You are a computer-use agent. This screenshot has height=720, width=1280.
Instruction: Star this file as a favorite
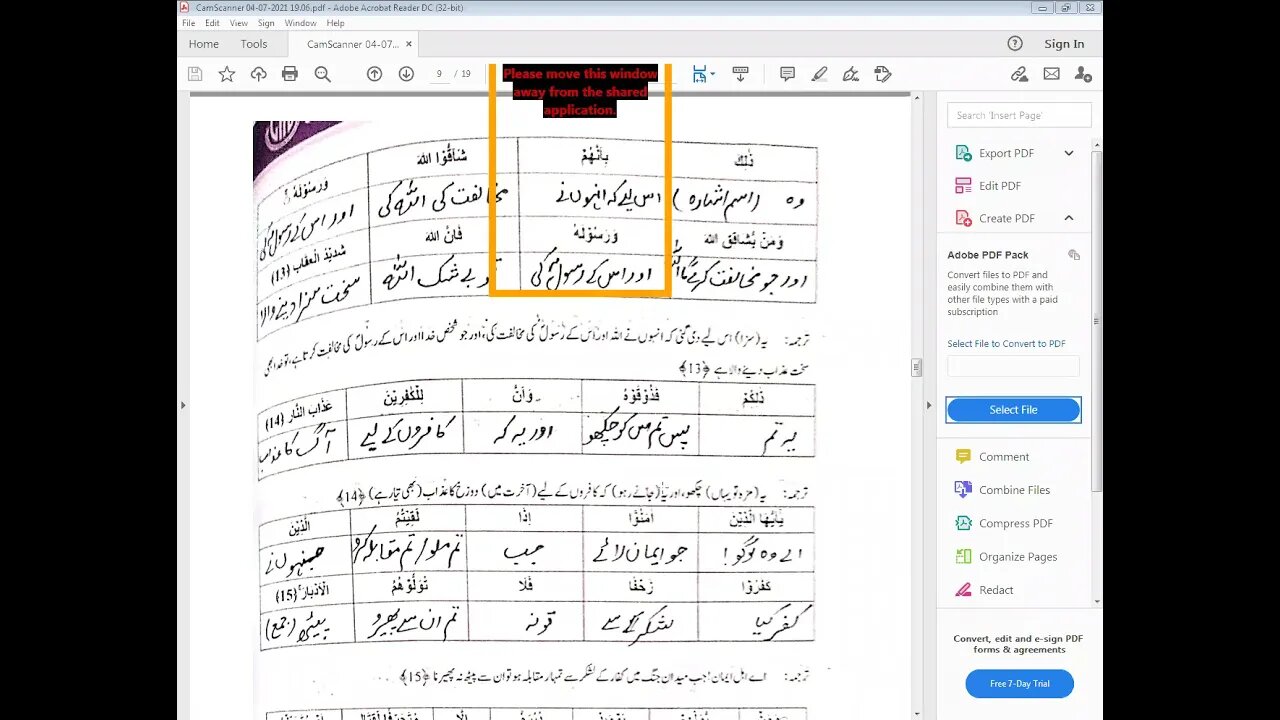227,74
